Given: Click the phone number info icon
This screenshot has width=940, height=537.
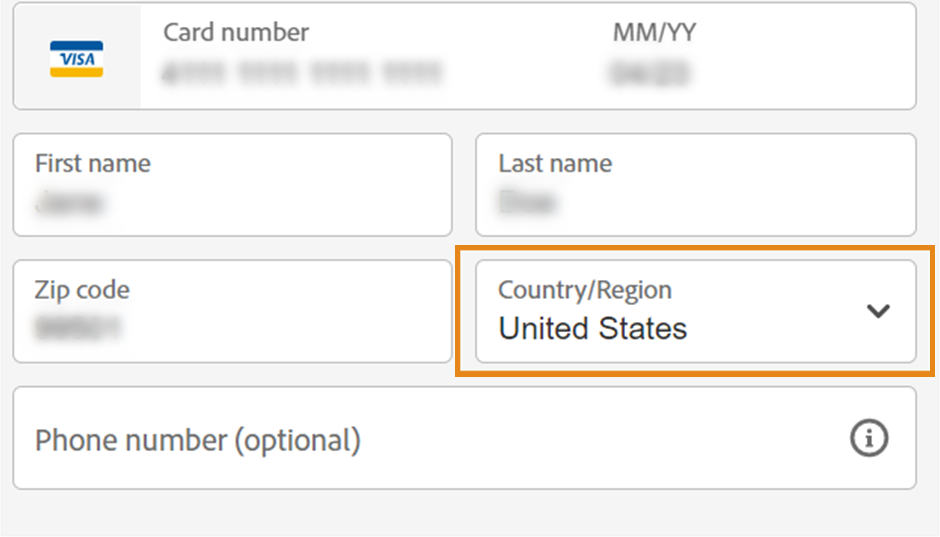Looking at the screenshot, I should pos(869,438).
